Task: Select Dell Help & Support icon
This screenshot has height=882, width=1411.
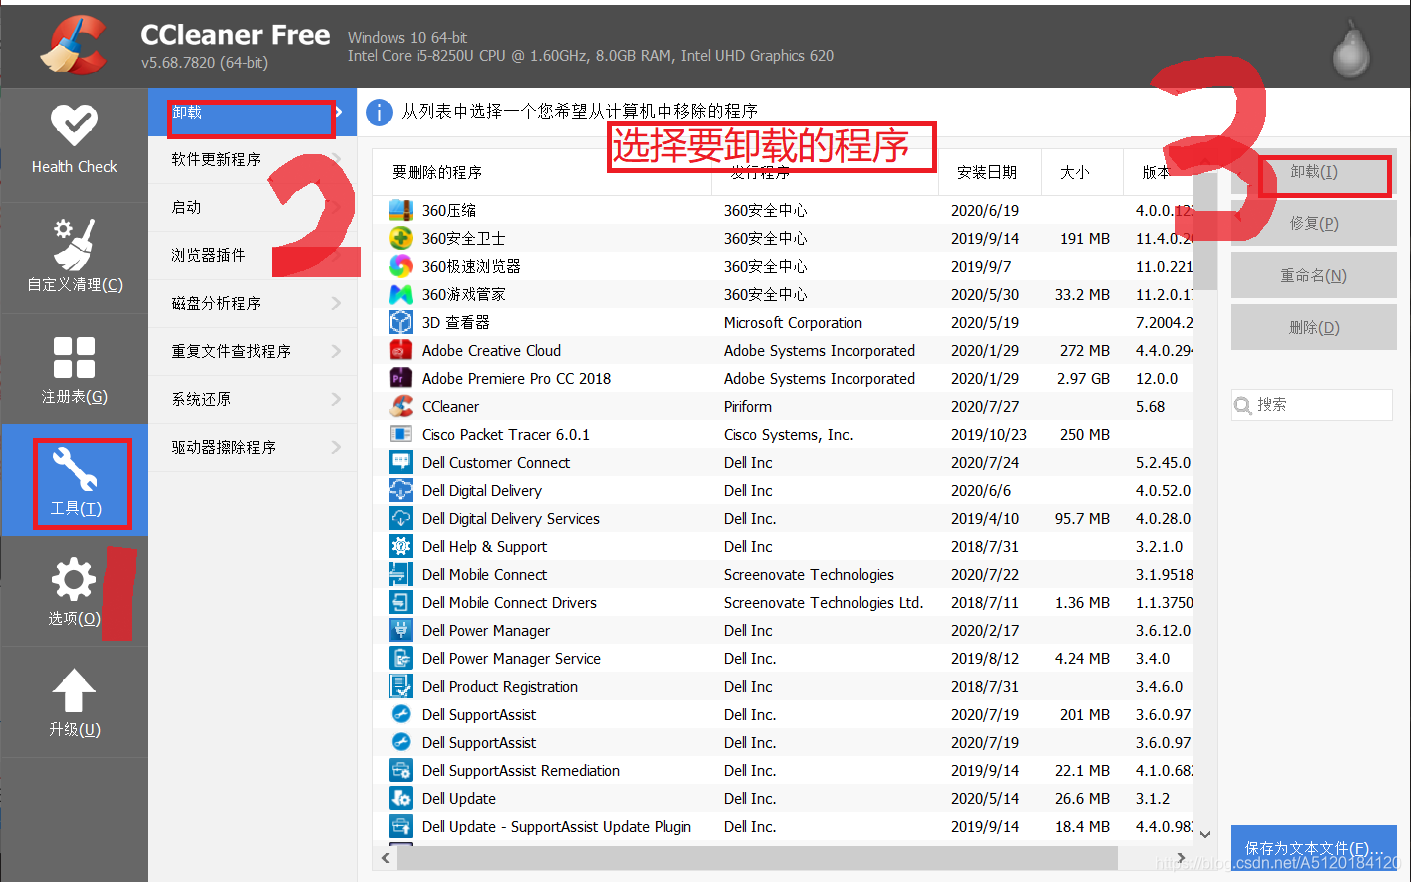Action: [401, 546]
